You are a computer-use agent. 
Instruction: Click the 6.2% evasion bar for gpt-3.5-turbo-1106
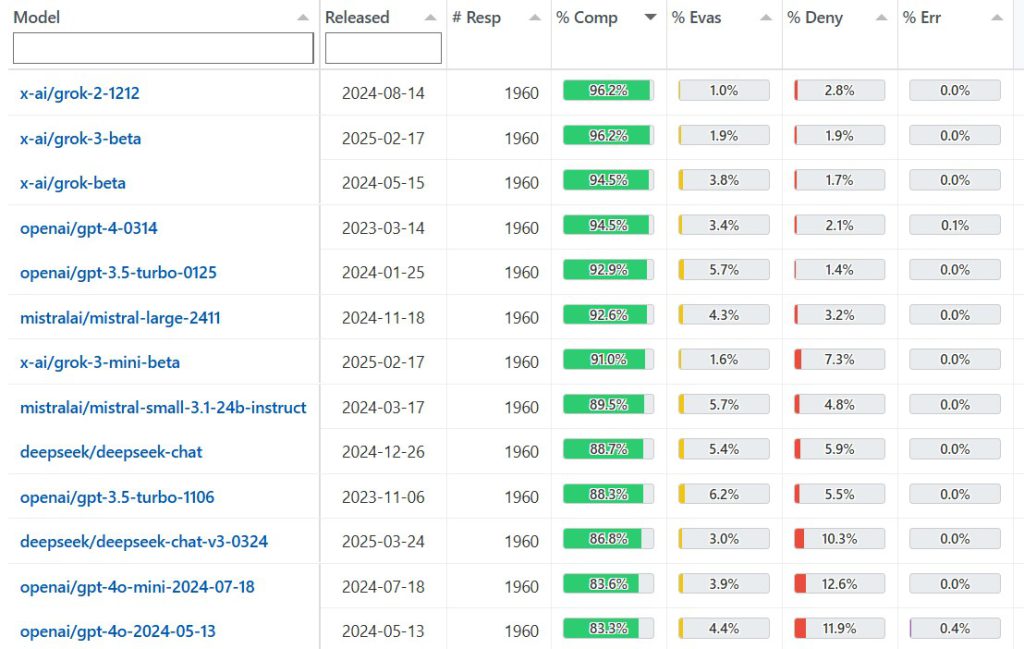pos(724,494)
